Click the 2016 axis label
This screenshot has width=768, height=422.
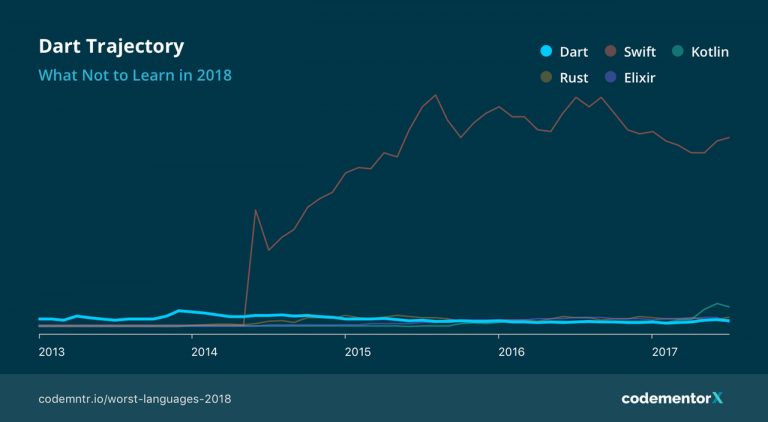pos(511,352)
